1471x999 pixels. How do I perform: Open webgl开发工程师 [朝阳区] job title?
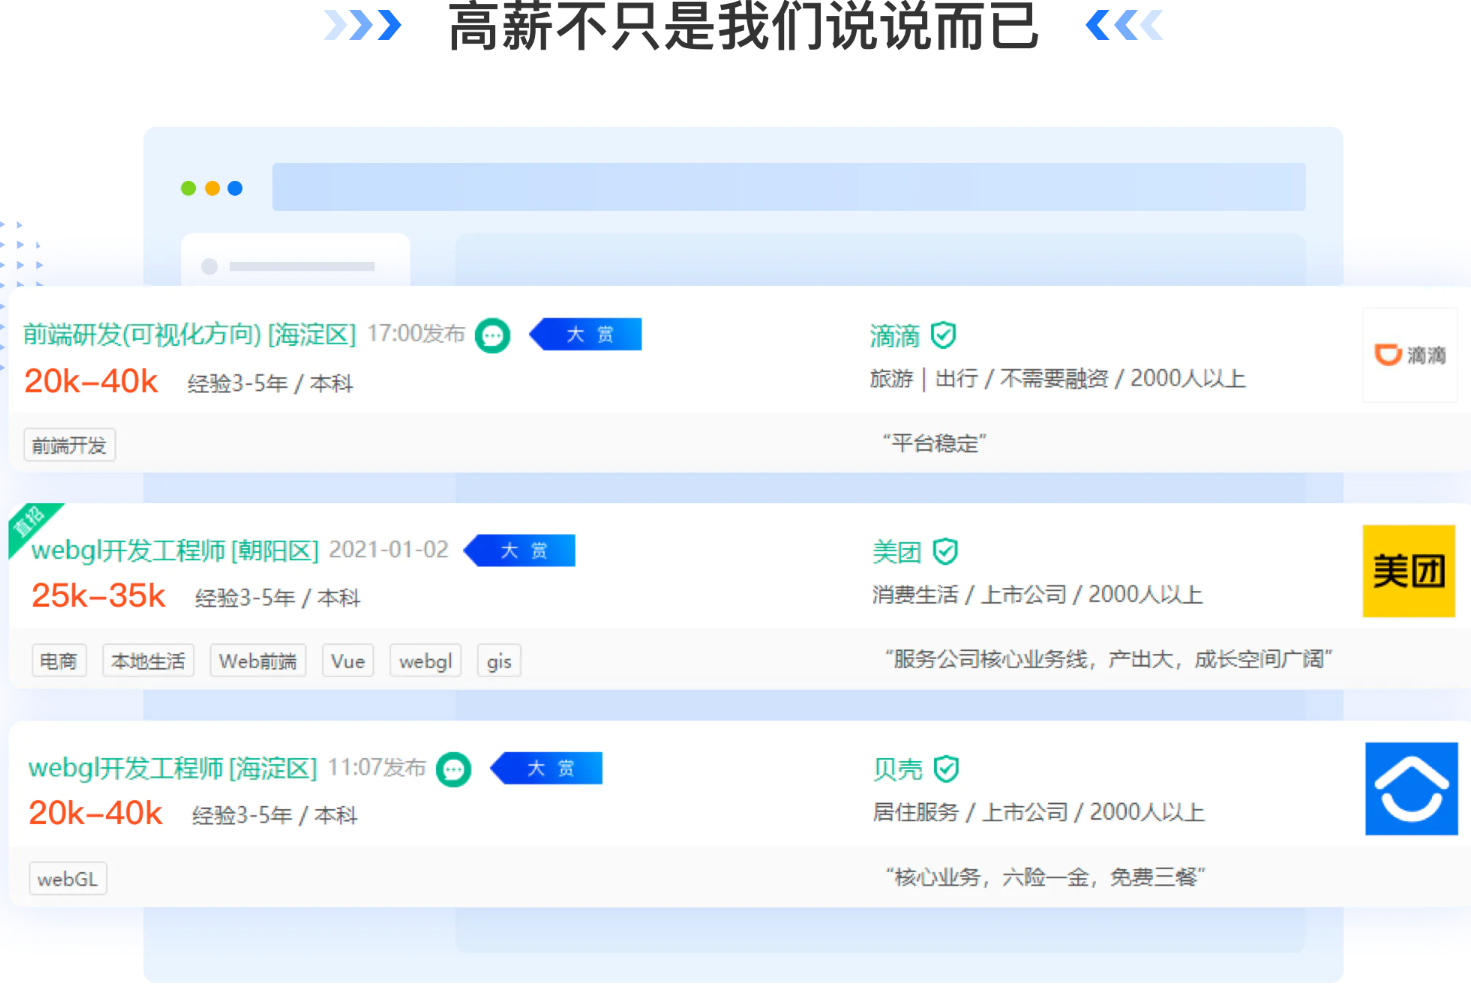pyautogui.click(x=175, y=551)
